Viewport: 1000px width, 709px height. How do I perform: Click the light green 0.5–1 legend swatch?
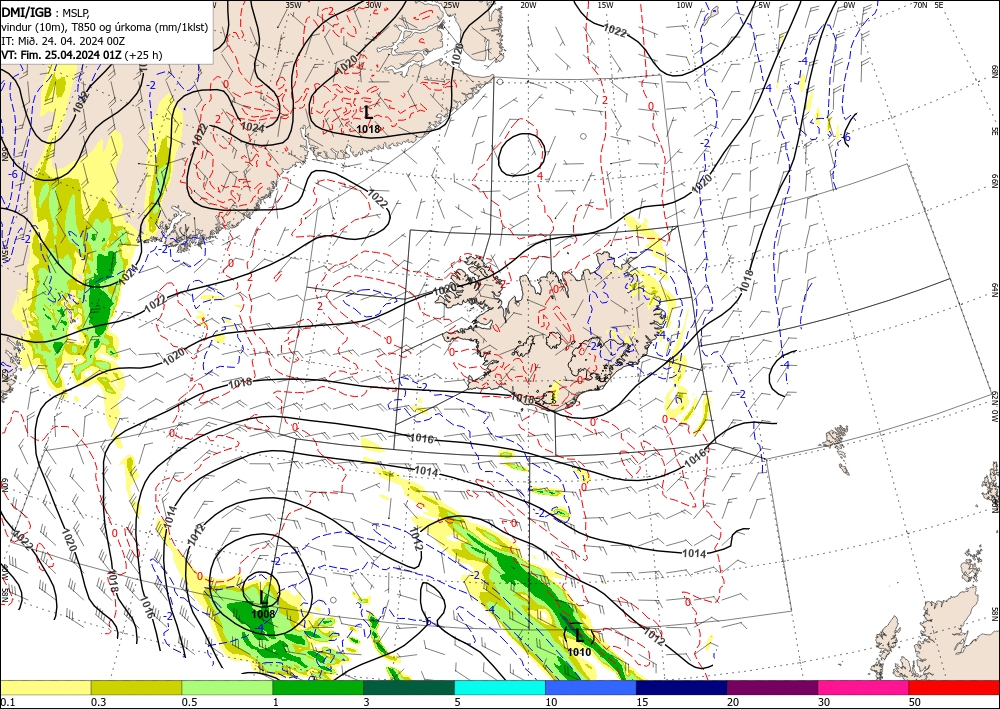click(x=227, y=687)
